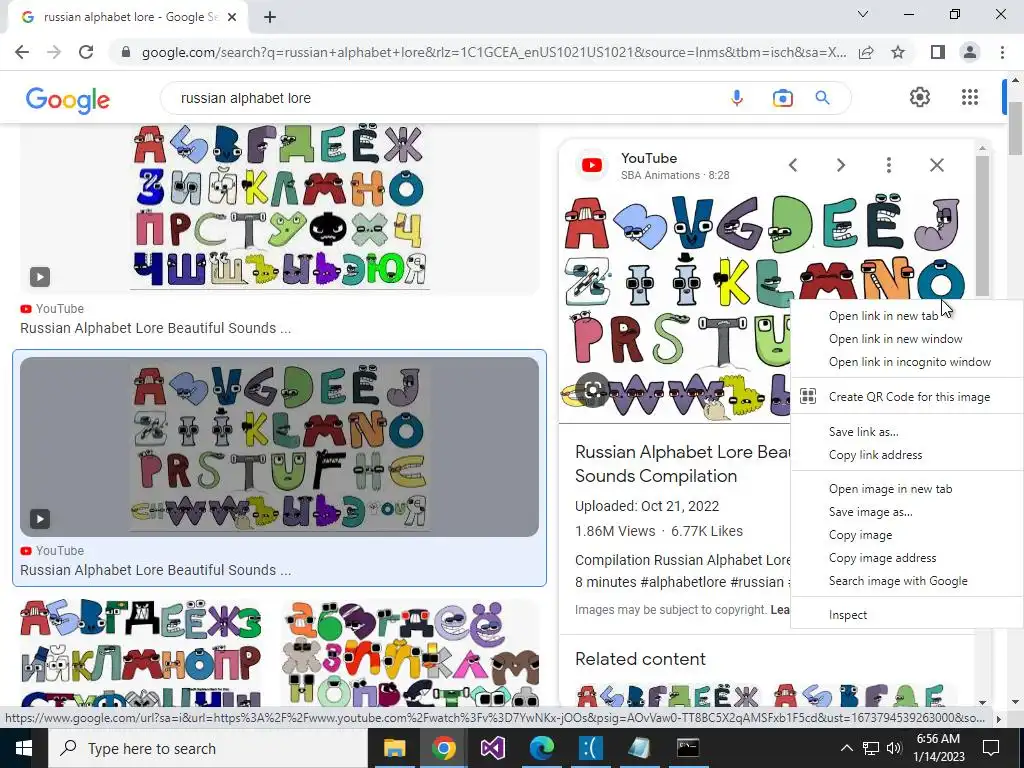Click selected result's Russian Alphabet Lore caption
This screenshot has height=768, width=1024.
[155, 570]
